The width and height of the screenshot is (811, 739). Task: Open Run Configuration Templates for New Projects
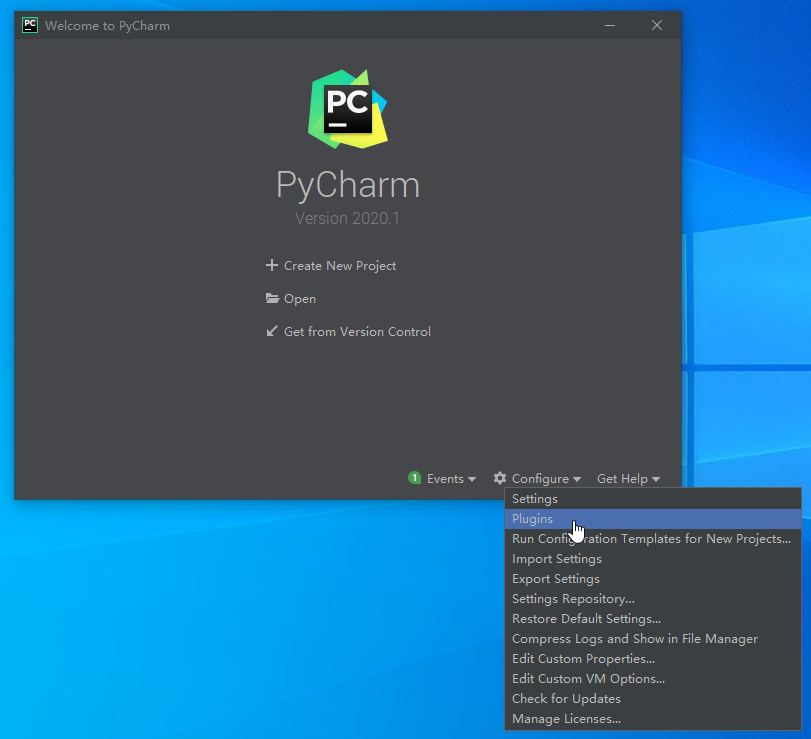pyautogui.click(x=653, y=539)
